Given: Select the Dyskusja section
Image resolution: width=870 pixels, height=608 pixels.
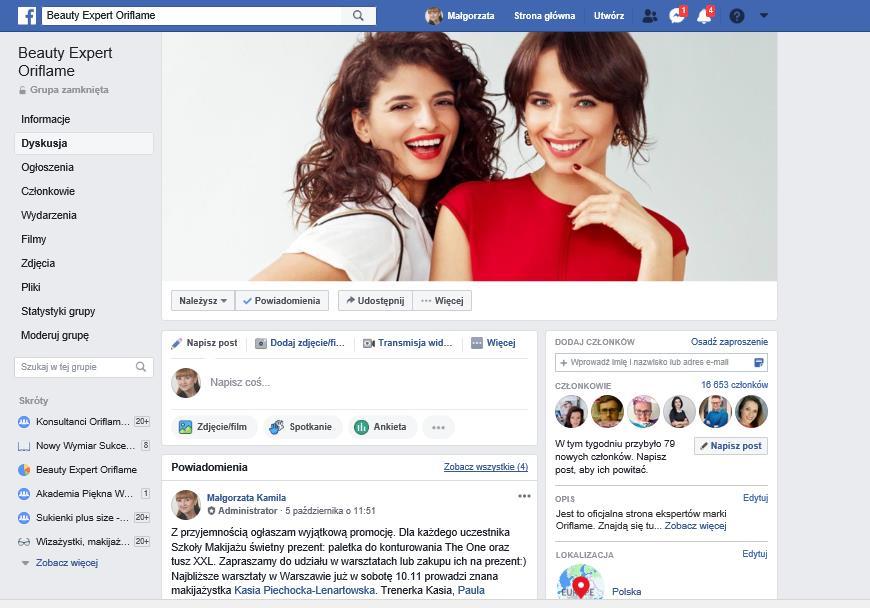Looking at the screenshot, I should pyautogui.click(x=84, y=143).
